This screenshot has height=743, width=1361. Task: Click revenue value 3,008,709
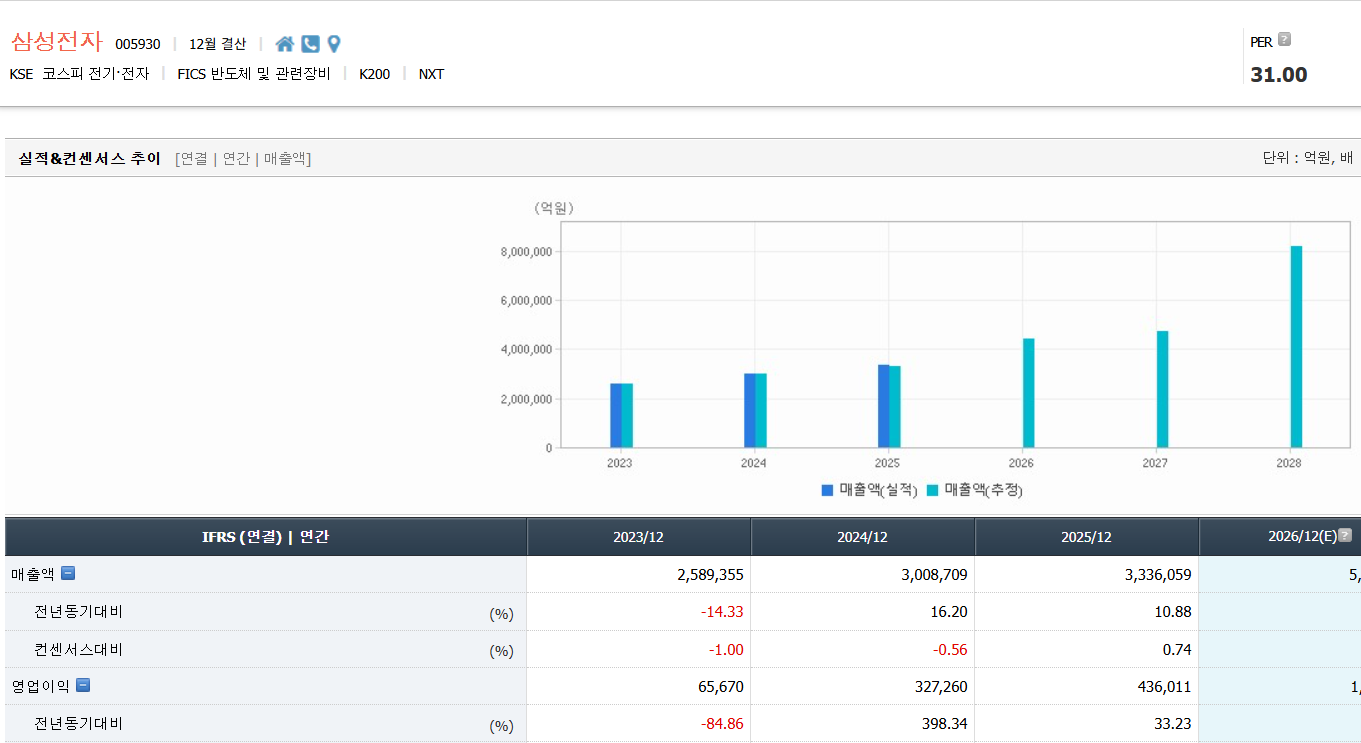(934, 575)
